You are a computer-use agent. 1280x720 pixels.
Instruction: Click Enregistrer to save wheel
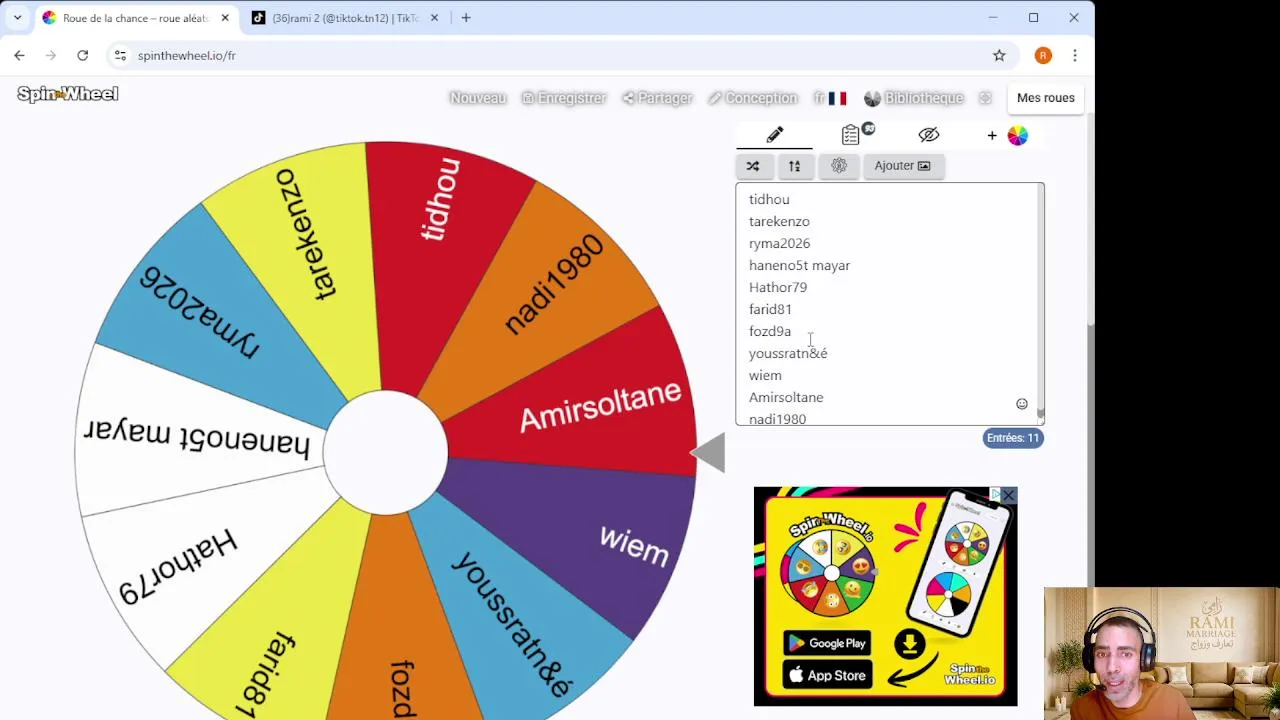pos(564,98)
